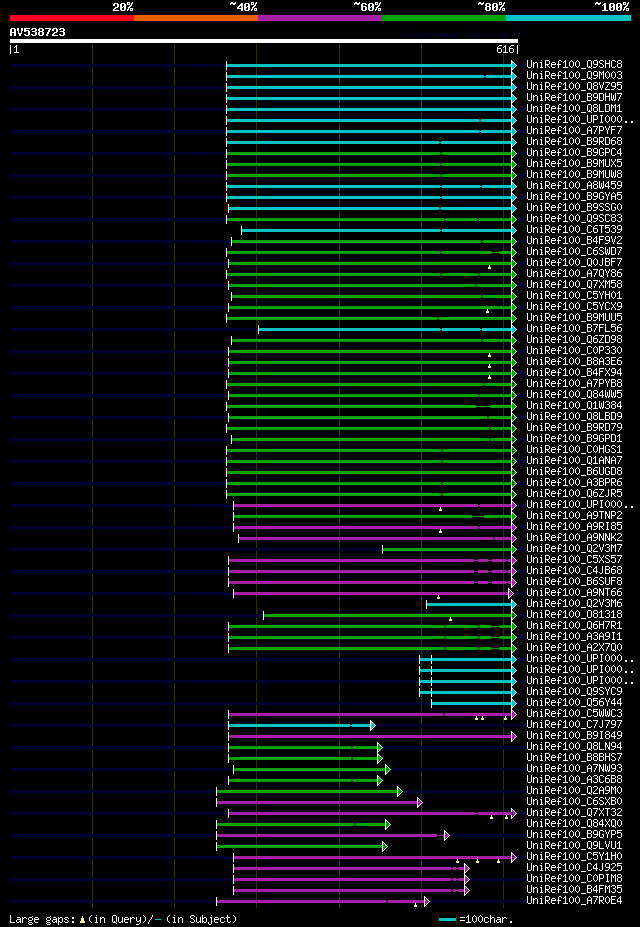
Task: Click the cyan ~100% identity legend segment
Action: pos(568,18)
